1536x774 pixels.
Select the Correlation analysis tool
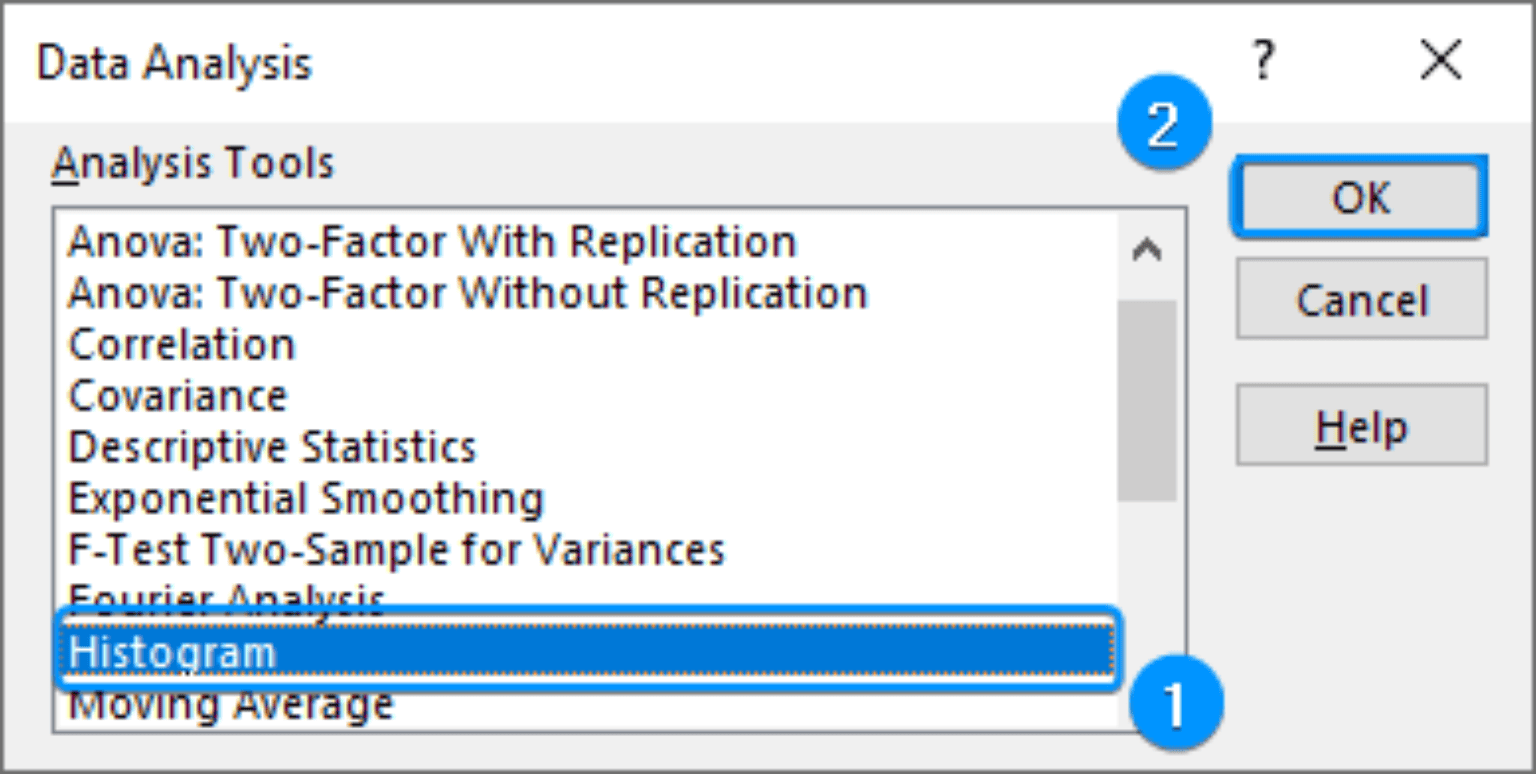click(x=182, y=345)
